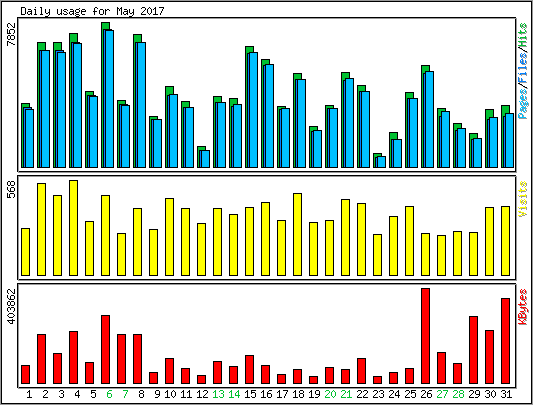Click the yellow visits bar for day 10

point(169,237)
